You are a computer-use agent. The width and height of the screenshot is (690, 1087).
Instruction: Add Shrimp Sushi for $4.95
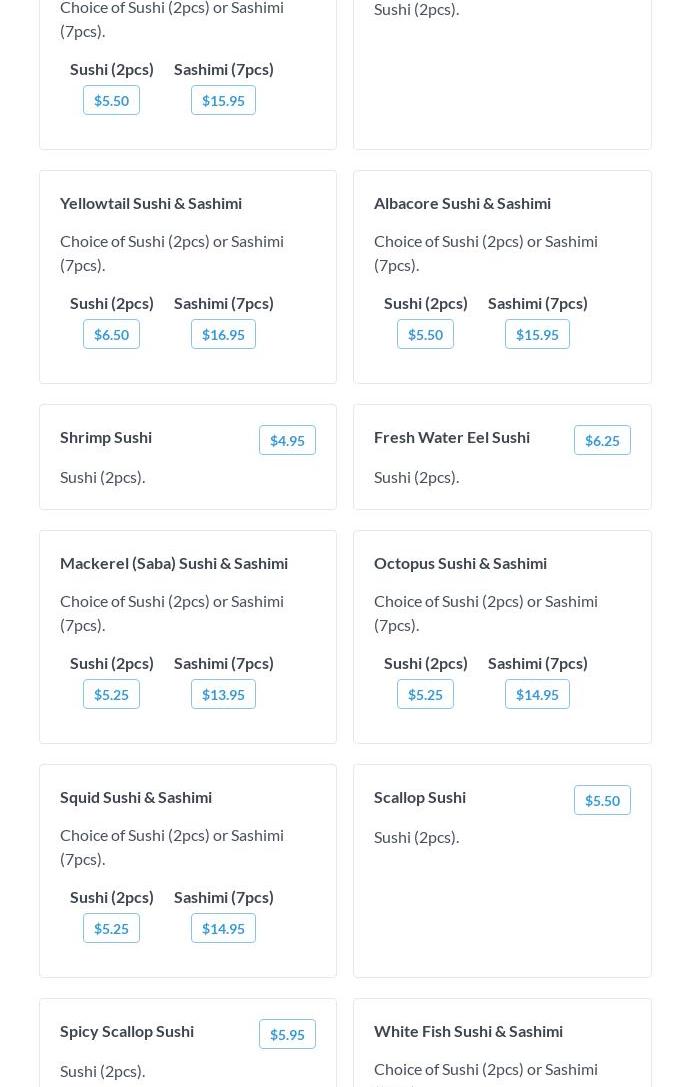[x=287, y=440]
